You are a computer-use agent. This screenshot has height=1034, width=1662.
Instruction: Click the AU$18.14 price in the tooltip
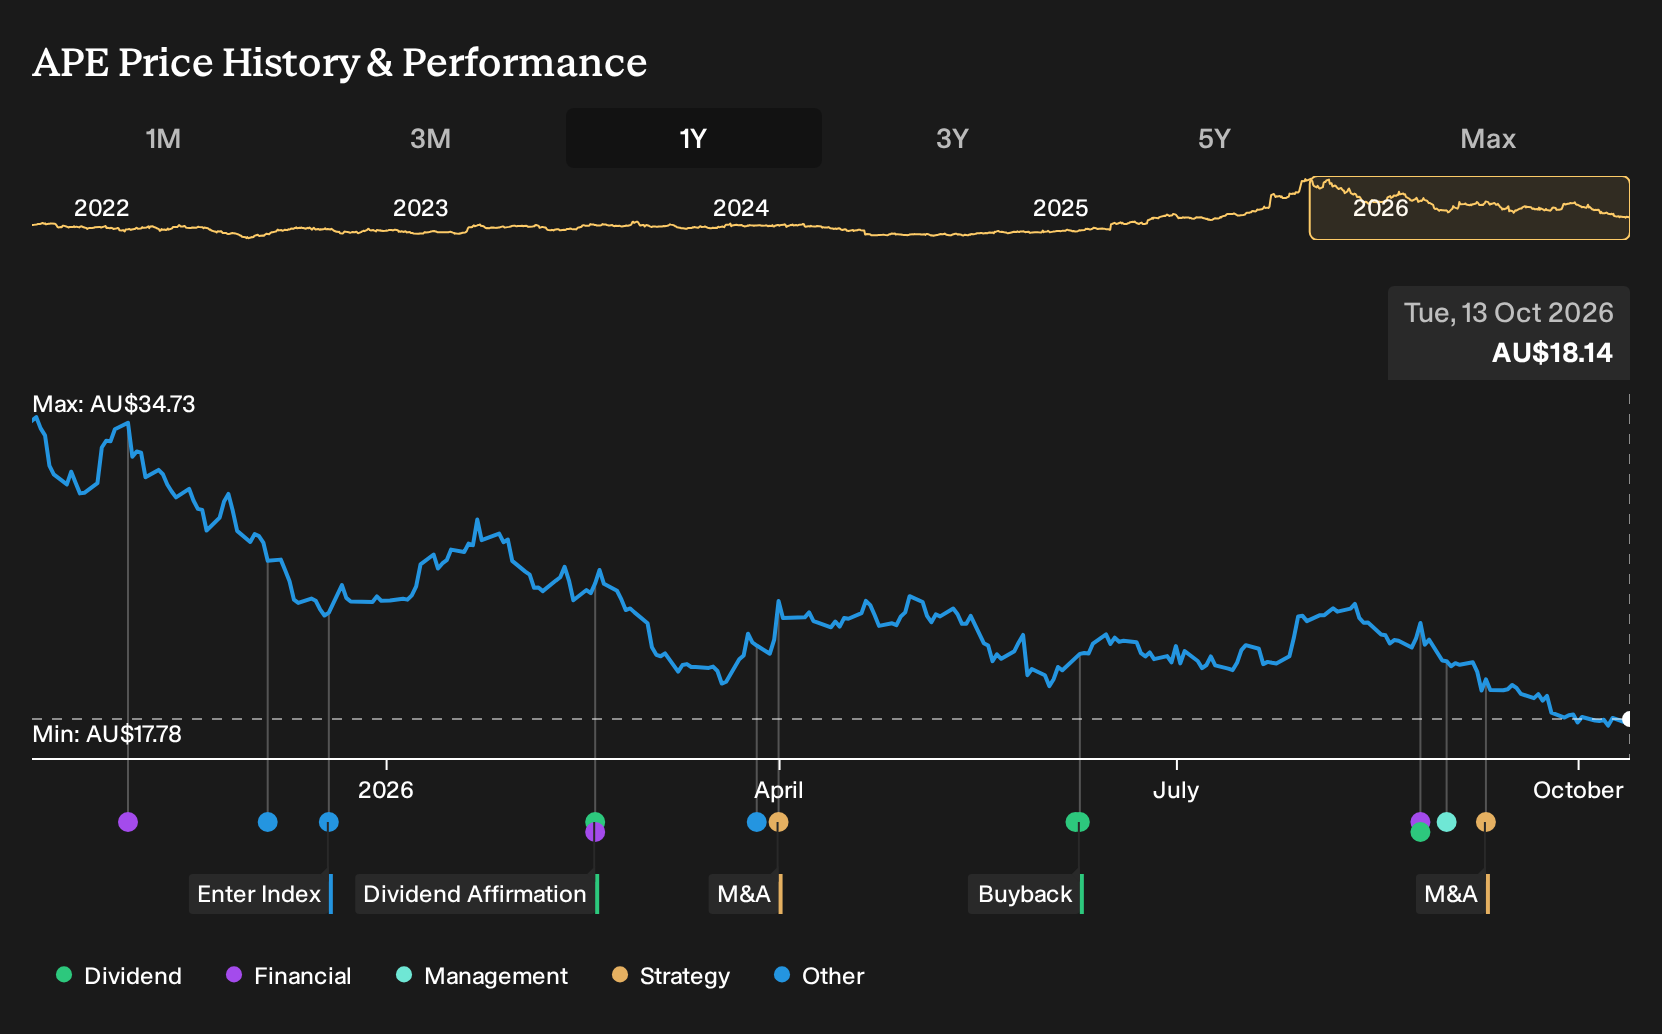click(x=1552, y=353)
